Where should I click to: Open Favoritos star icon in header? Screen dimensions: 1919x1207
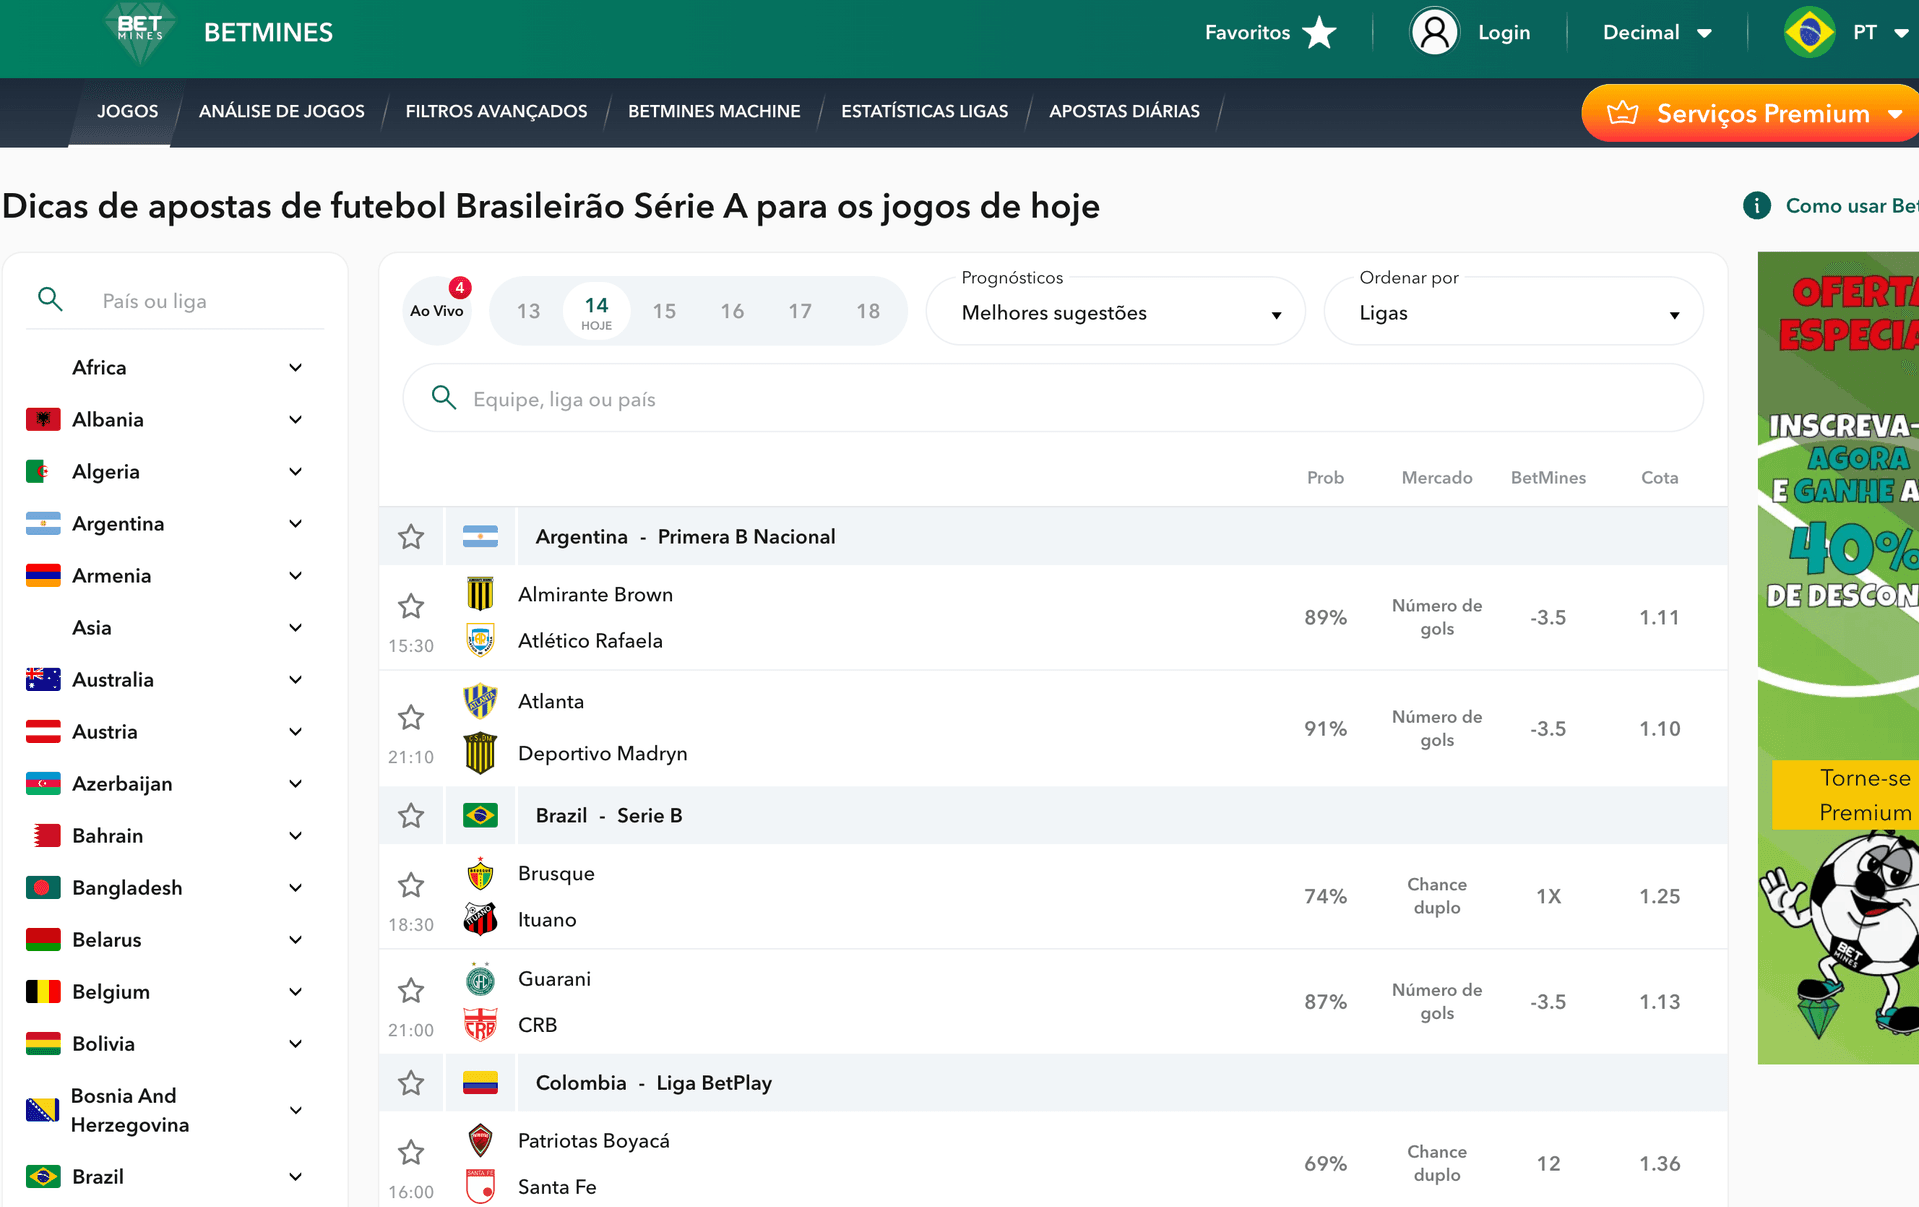point(1320,32)
